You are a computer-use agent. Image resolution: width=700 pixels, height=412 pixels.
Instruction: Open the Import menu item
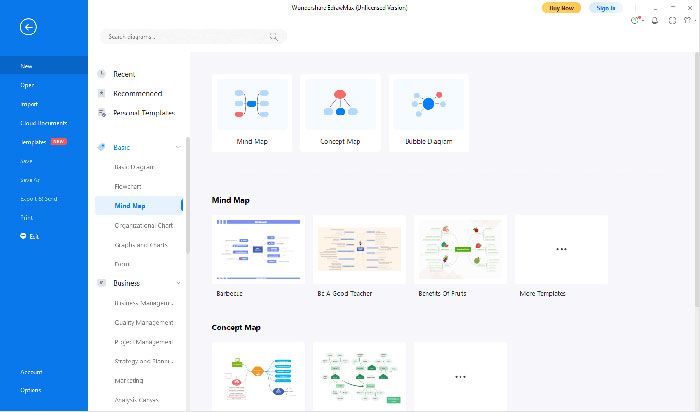point(29,103)
